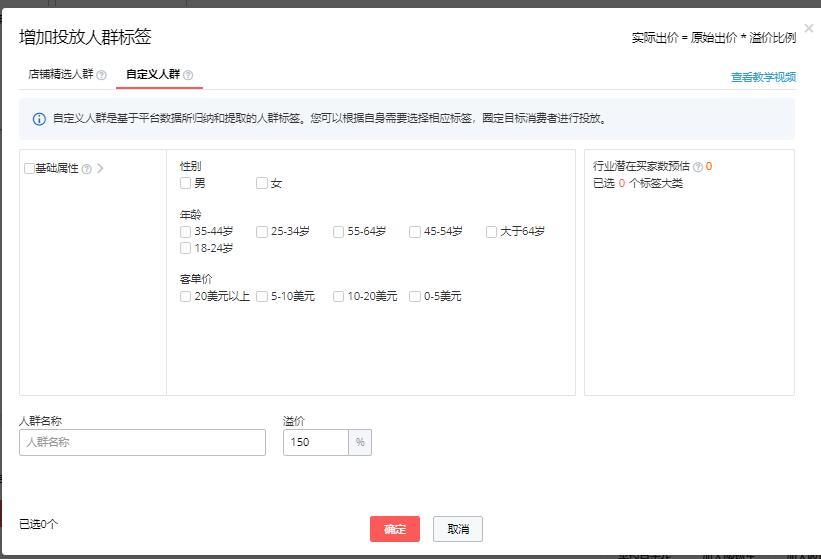821x559 pixels.
Task: Click help icon beside 店铺精选人群 tab
Action: tap(102, 75)
